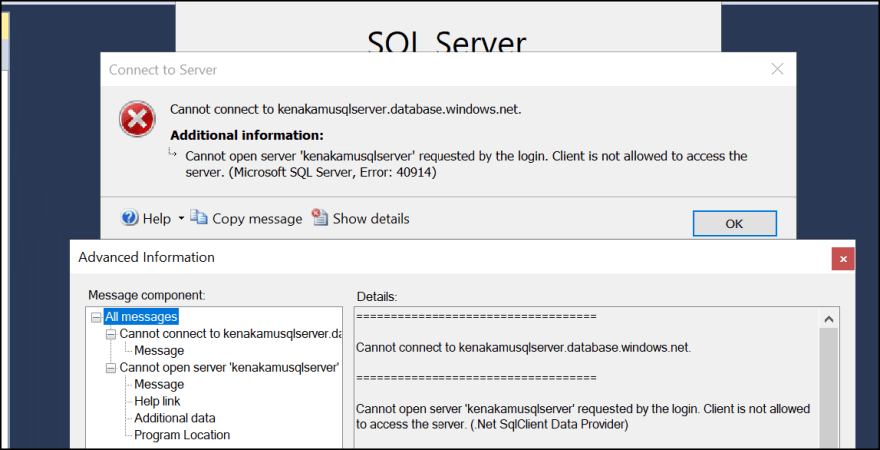Click the Details pane scrollbar track
The height and width of the screenshot is (450, 880).
pos(829,388)
